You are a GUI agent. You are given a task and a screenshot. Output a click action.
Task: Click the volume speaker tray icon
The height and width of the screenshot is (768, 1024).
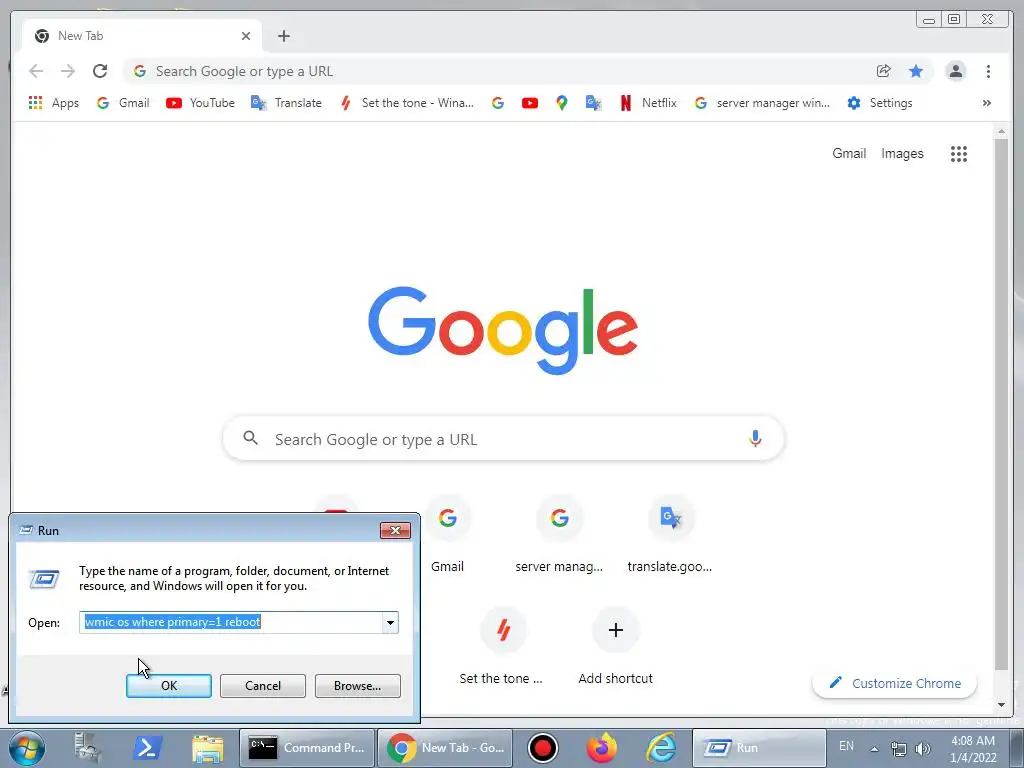coord(923,749)
